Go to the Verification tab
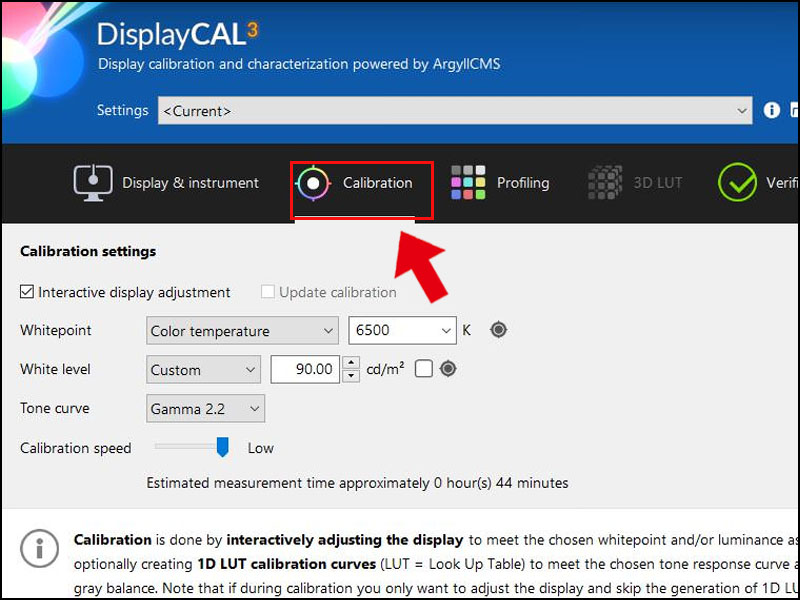This screenshot has width=800, height=600. 758,183
